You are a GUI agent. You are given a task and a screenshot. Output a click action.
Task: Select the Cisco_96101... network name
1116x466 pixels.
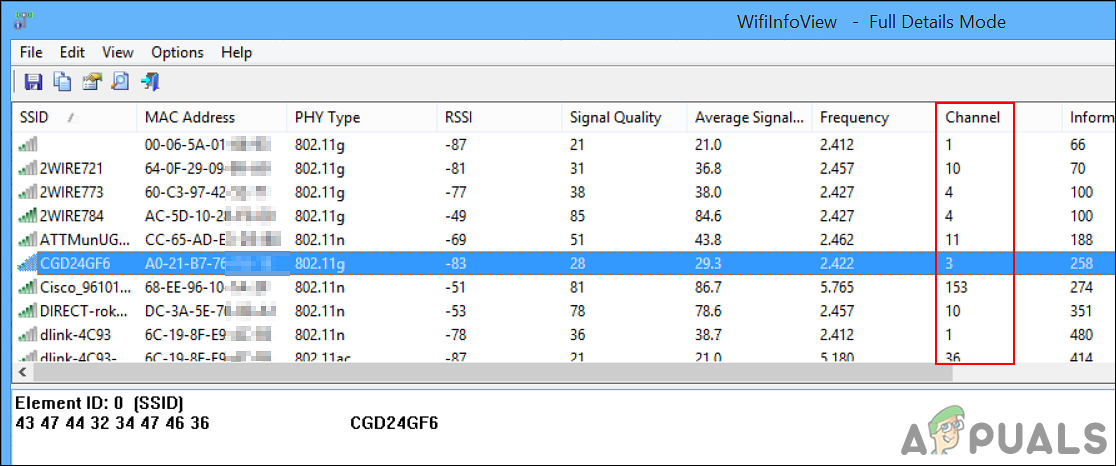click(x=85, y=287)
